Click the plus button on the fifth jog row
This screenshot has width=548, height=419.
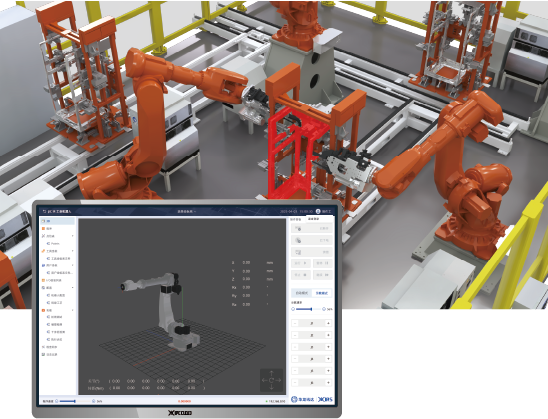[328, 371]
